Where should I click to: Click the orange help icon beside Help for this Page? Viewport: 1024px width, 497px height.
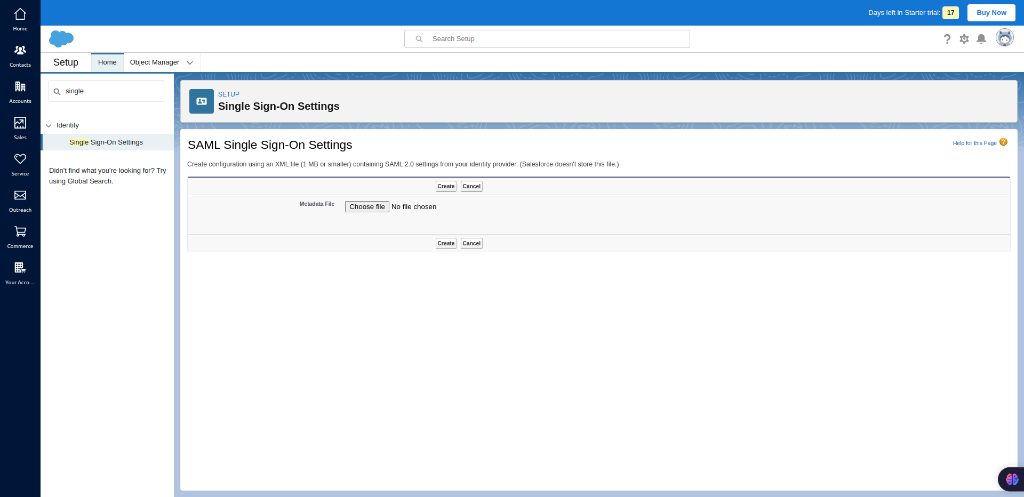click(1003, 142)
